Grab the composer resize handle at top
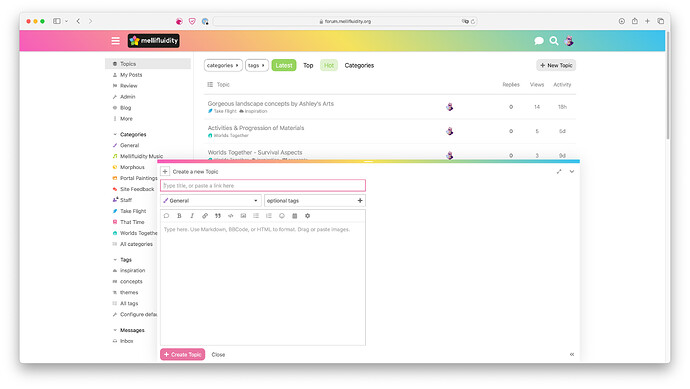Viewport: 690px width, 389px height. [x=368, y=161]
